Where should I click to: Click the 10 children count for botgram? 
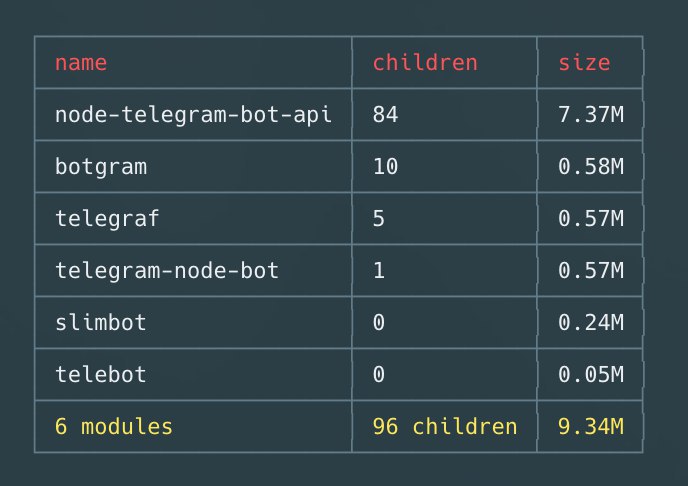point(385,167)
